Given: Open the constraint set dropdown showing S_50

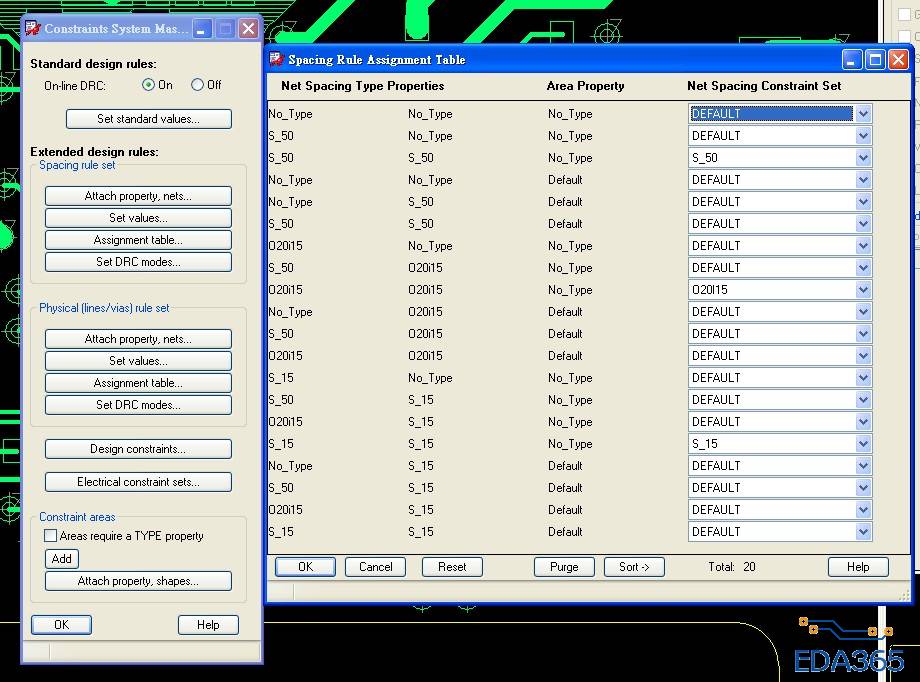Looking at the screenshot, I should pos(863,158).
